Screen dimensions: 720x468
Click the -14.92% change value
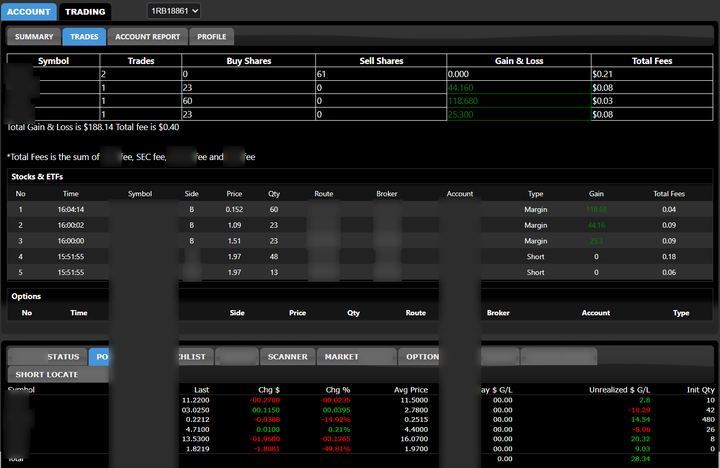click(337, 419)
